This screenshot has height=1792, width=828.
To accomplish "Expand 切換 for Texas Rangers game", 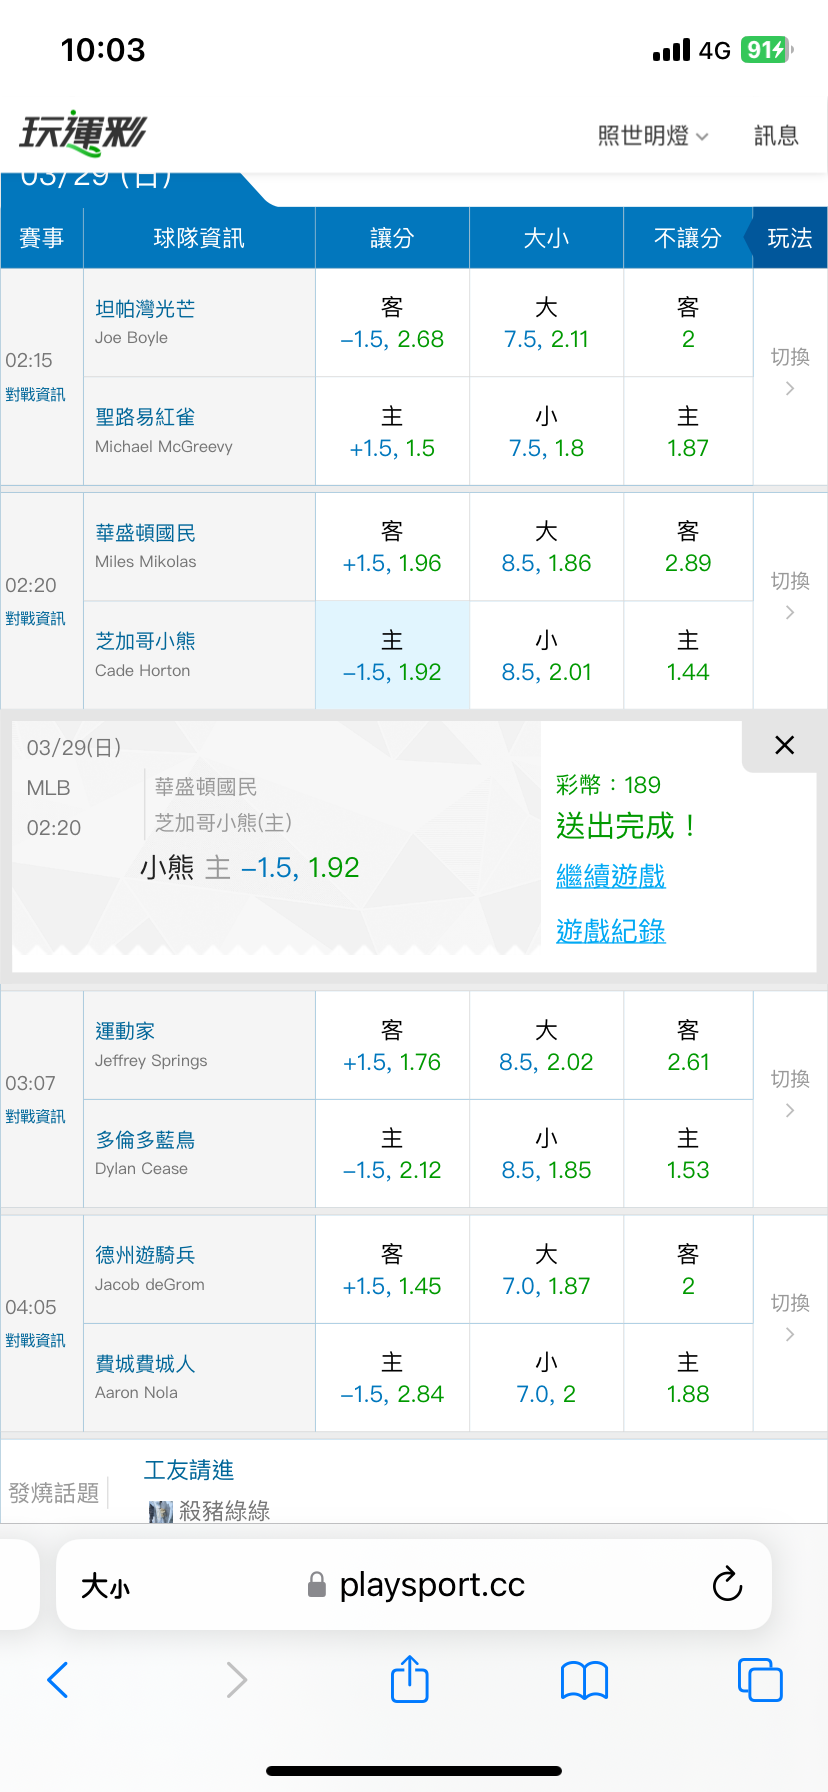I will pos(789,1317).
